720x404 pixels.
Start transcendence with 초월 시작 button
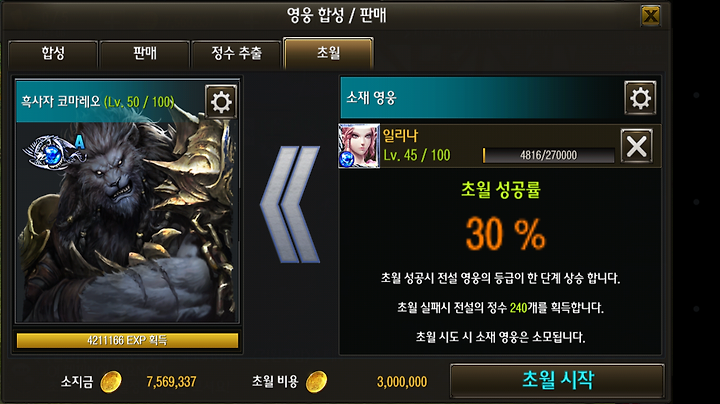click(557, 381)
